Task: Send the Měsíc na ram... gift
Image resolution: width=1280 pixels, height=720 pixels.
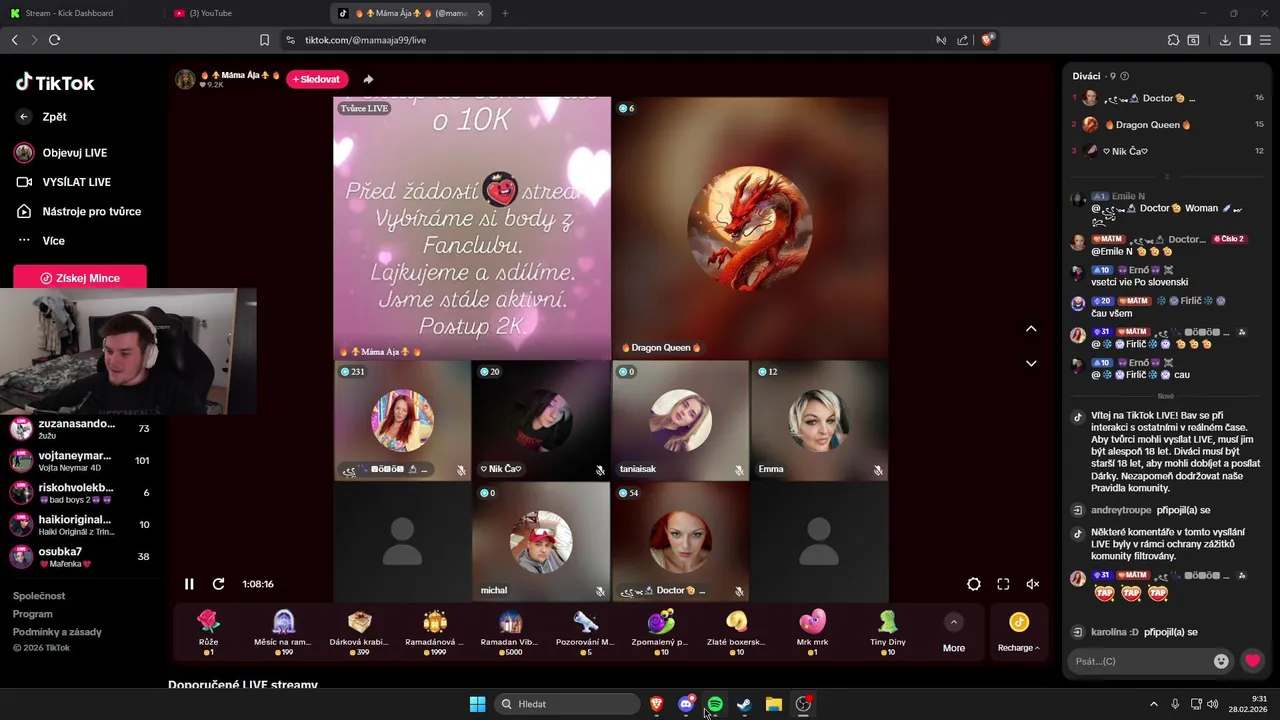Action: pos(283,632)
